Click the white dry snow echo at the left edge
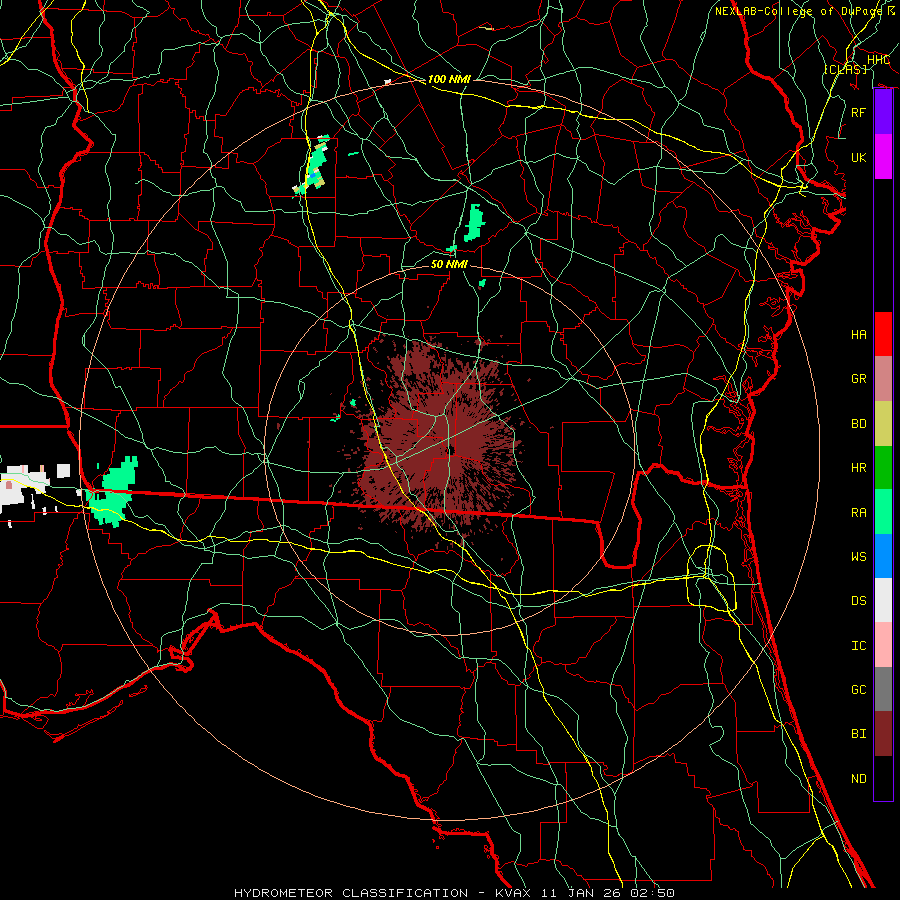Screen dimensions: 900x900 tap(26, 488)
